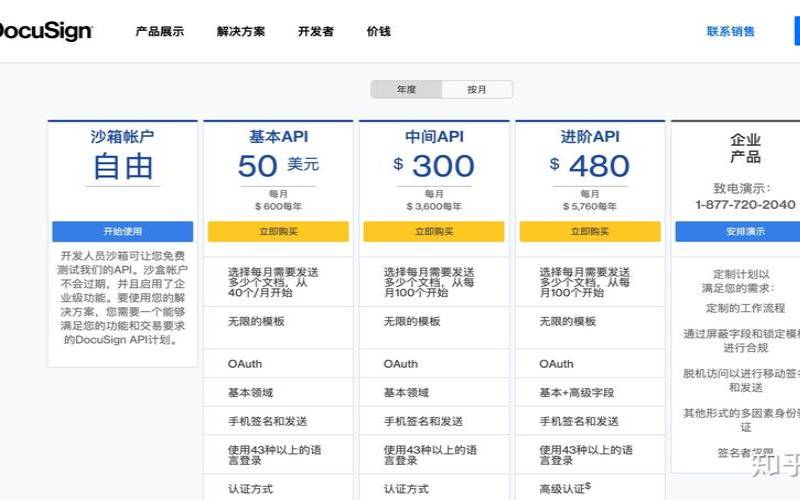Image resolution: width=800 pixels, height=500 pixels.
Task: Click 立即购买 under 中间API plan
Action: pos(434,231)
